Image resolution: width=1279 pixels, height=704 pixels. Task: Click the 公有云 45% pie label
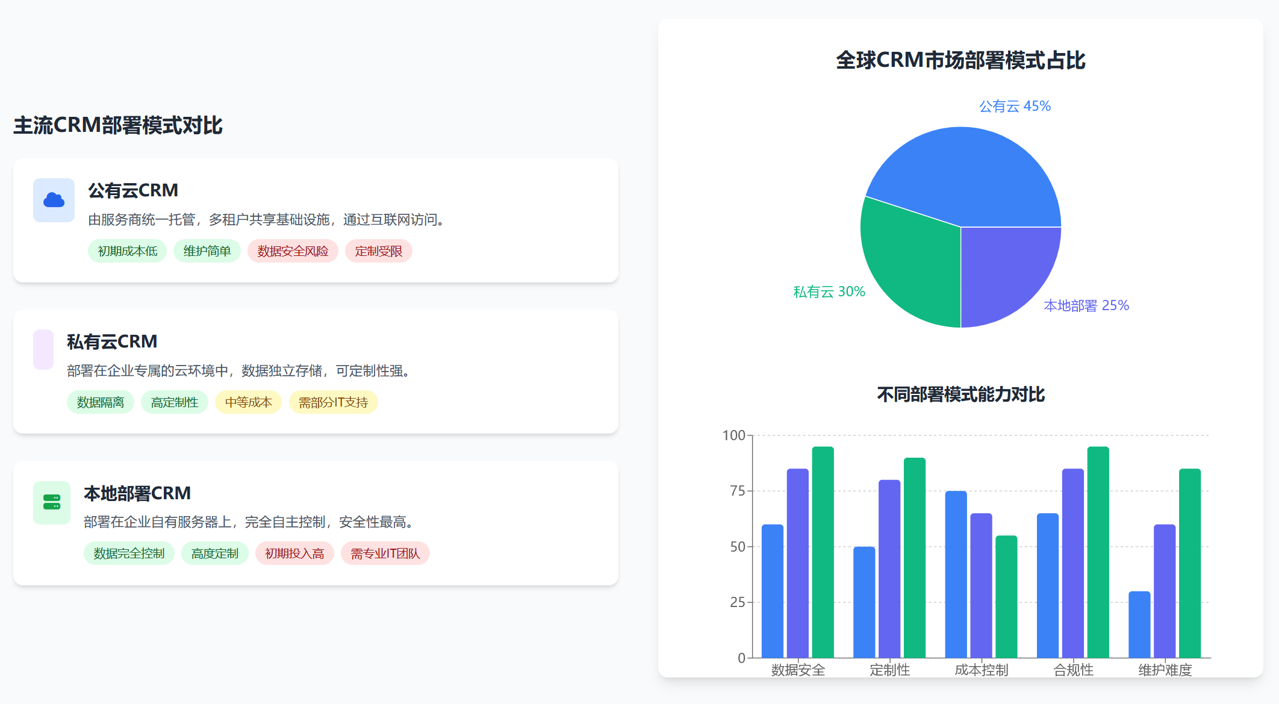point(1014,106)
